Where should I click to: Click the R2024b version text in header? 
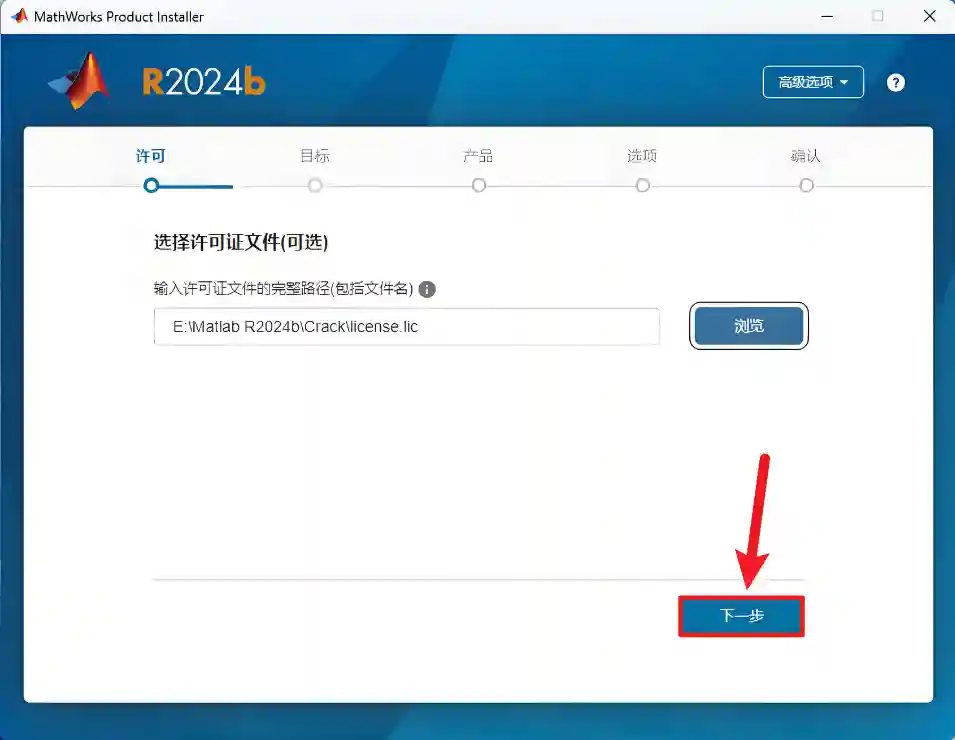pos(204,82)
